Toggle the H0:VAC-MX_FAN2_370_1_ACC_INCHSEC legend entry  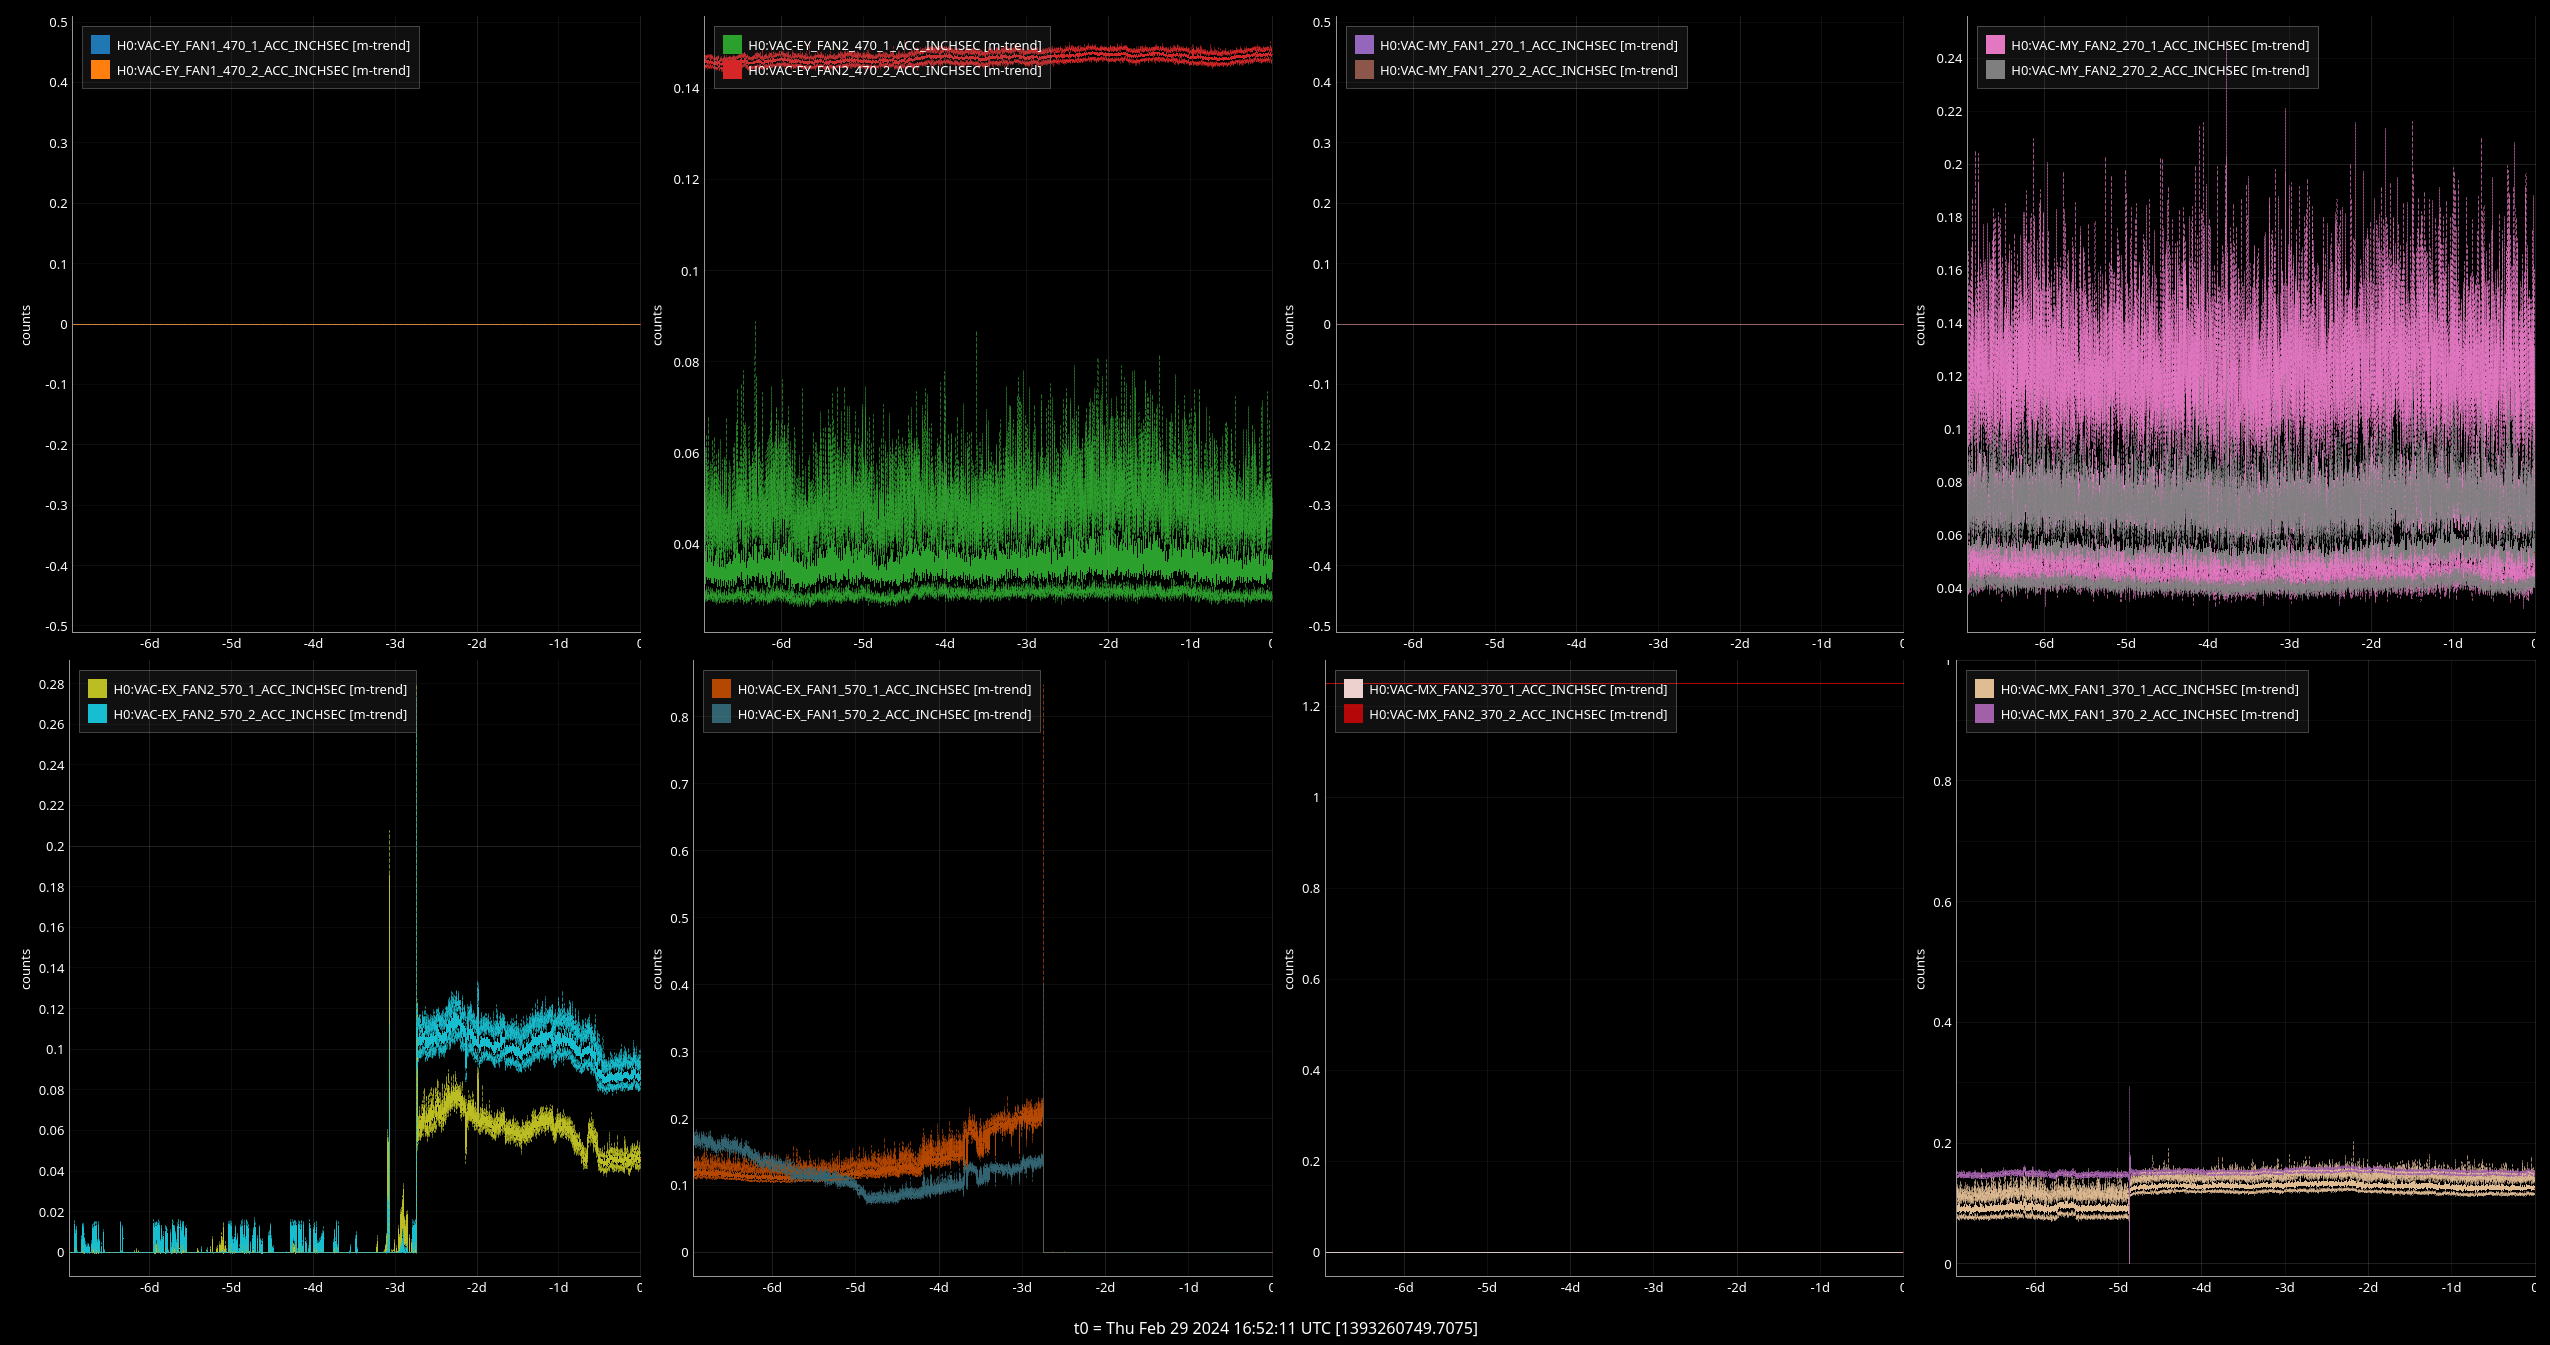(x=1517, y=689)
